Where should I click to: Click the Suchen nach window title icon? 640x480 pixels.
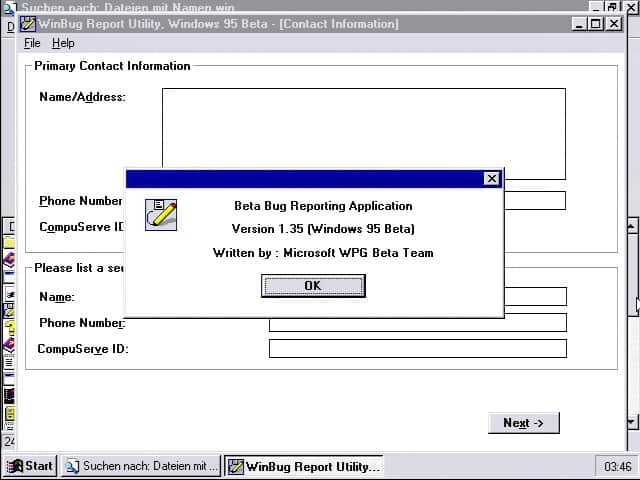pyautogui.click(x=10, y=7)
